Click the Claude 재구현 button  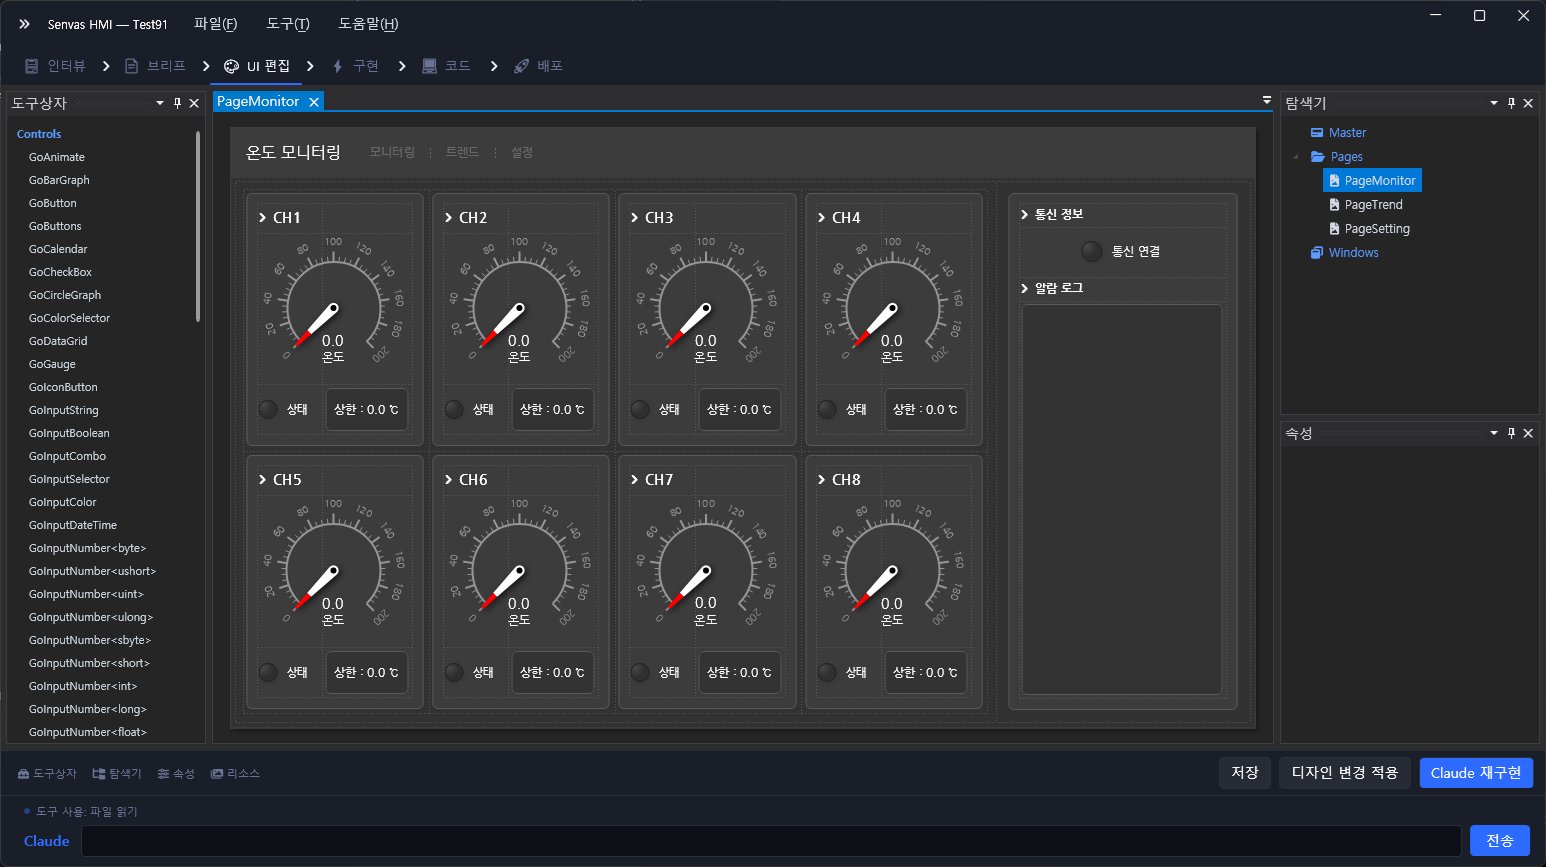[x=1475, y=773]
